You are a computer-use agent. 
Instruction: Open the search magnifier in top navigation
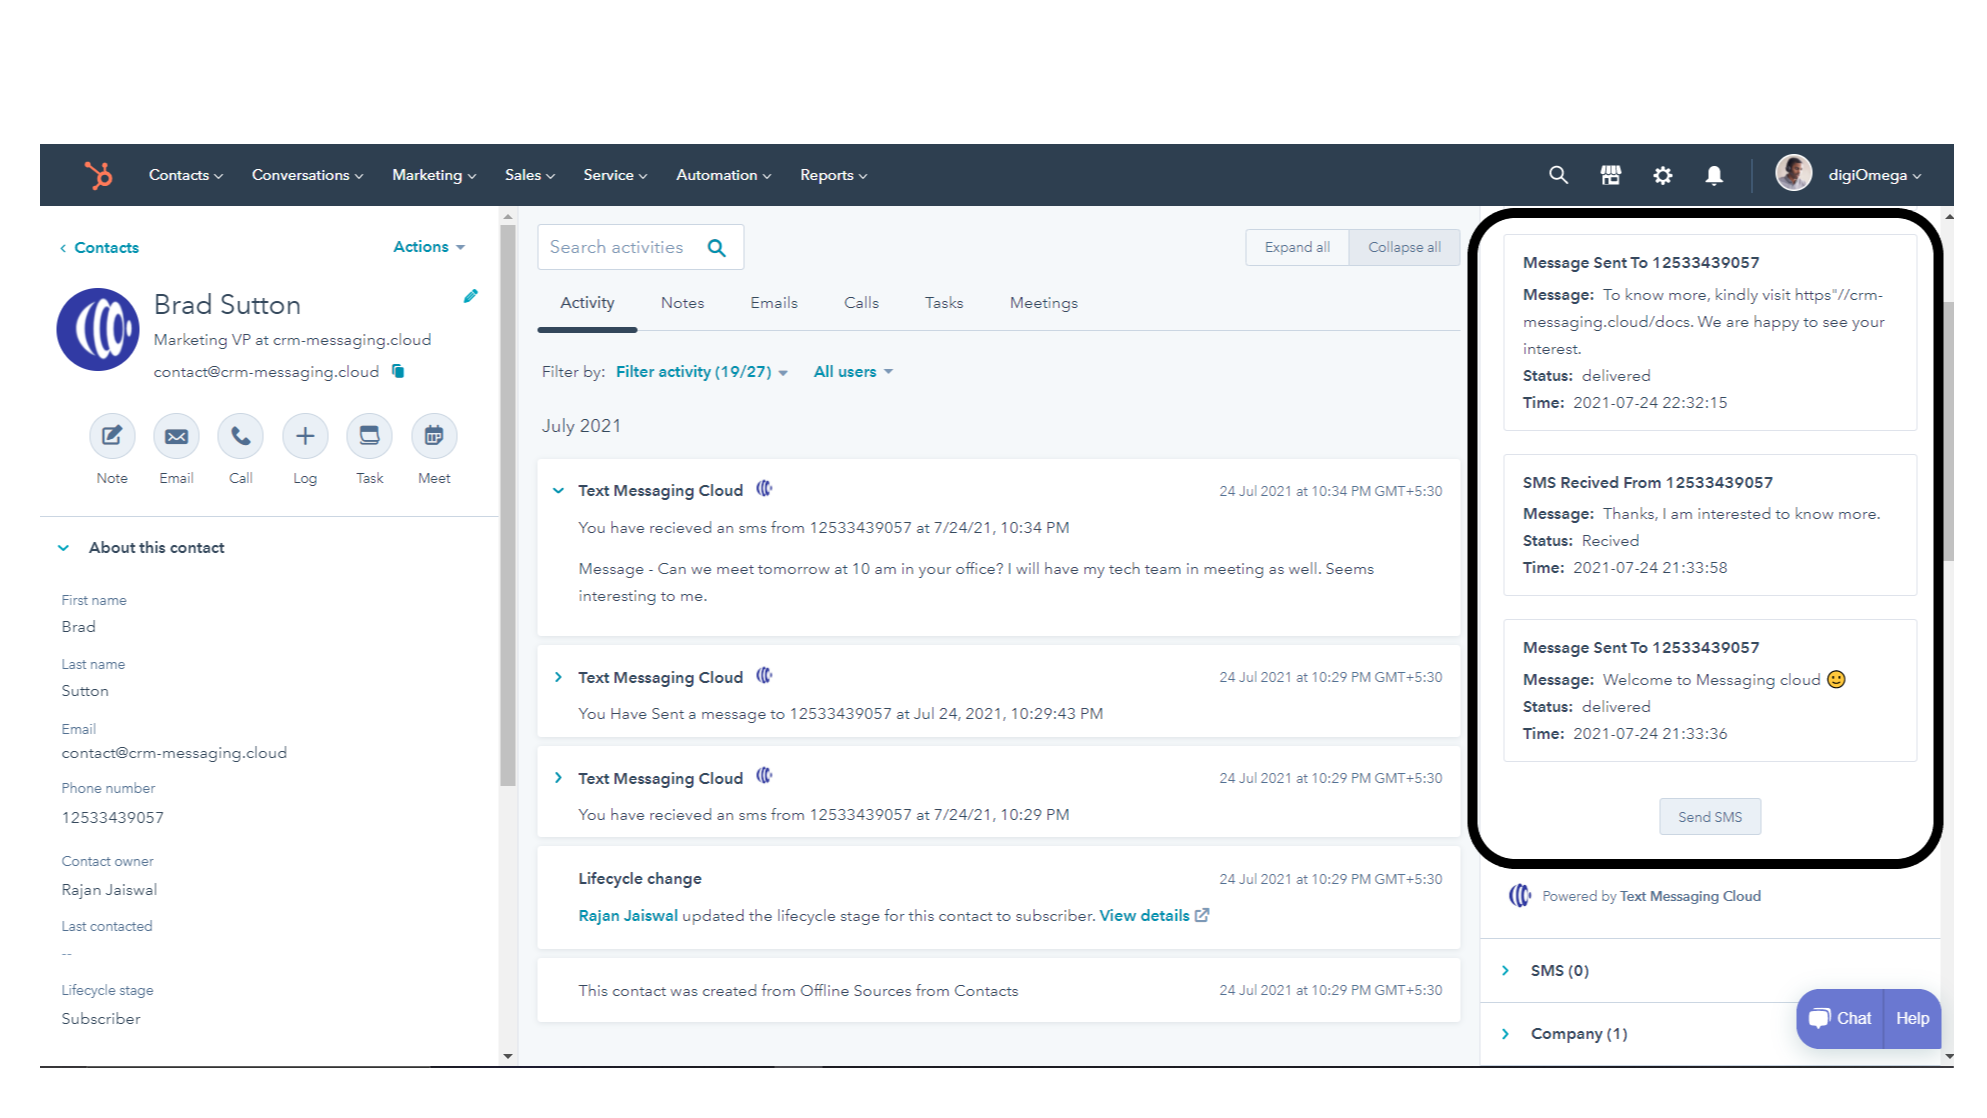(x=1558, y=175)
